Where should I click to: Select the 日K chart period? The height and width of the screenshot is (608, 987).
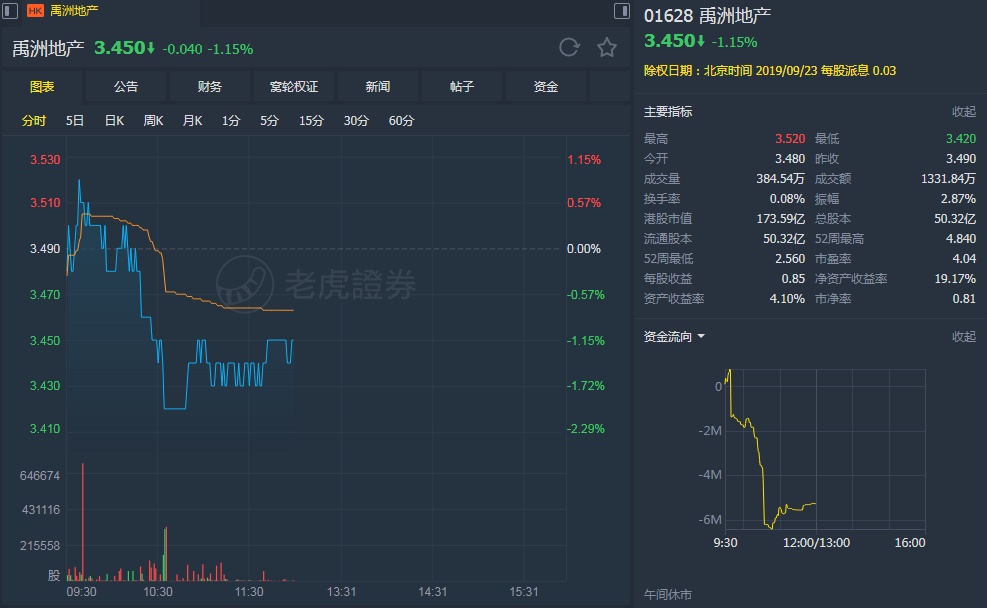(x=114, y=121)
